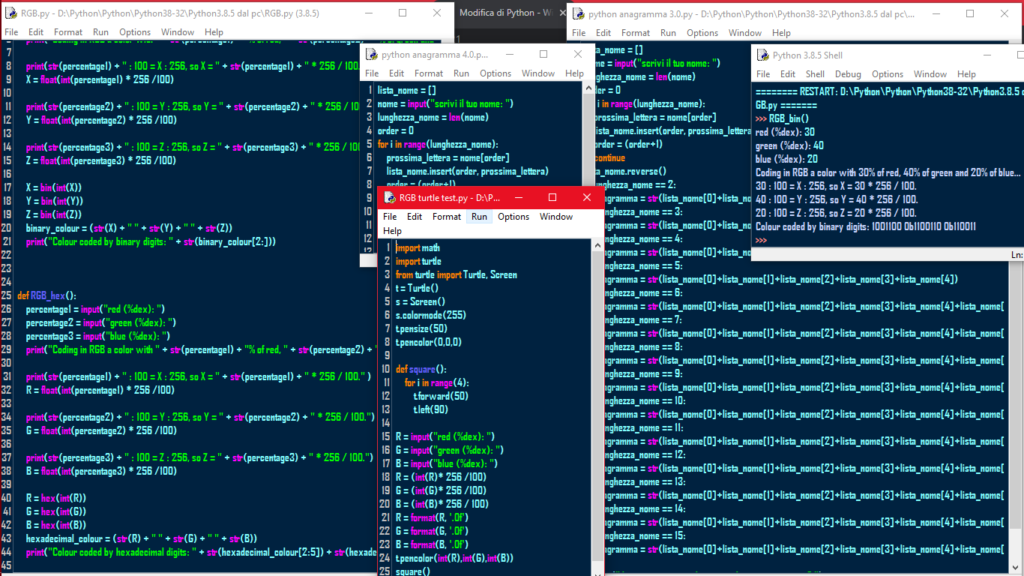Maximize the RGB turtle test window

(x=552, y=197)
